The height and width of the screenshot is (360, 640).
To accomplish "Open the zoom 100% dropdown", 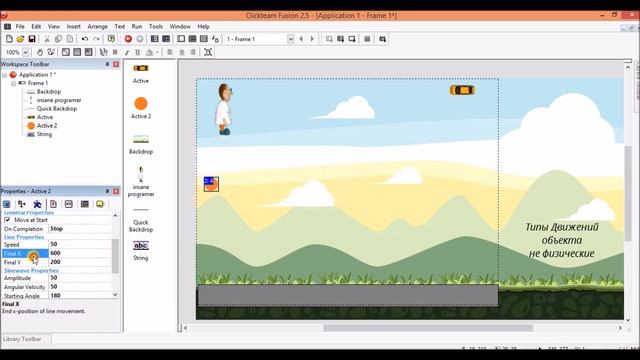I will (x=26, y=52).
